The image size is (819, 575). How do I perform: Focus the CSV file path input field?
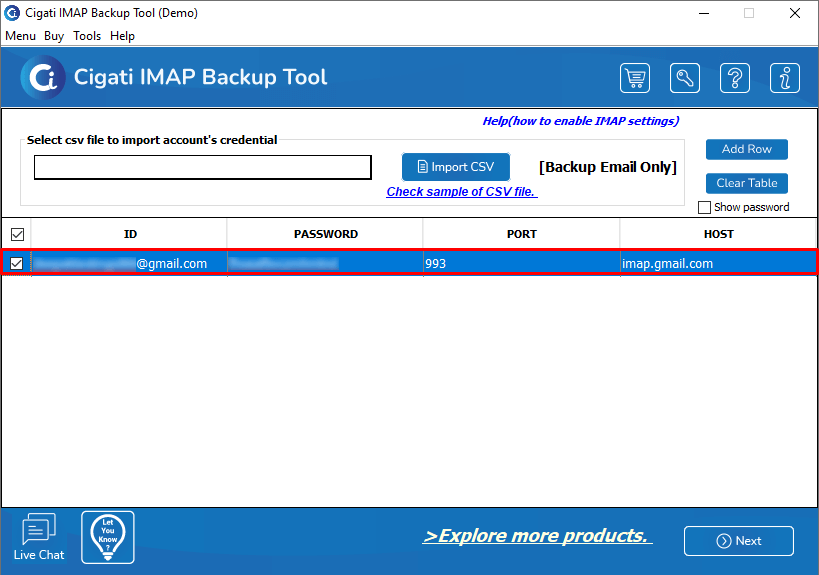click(203, 167)
